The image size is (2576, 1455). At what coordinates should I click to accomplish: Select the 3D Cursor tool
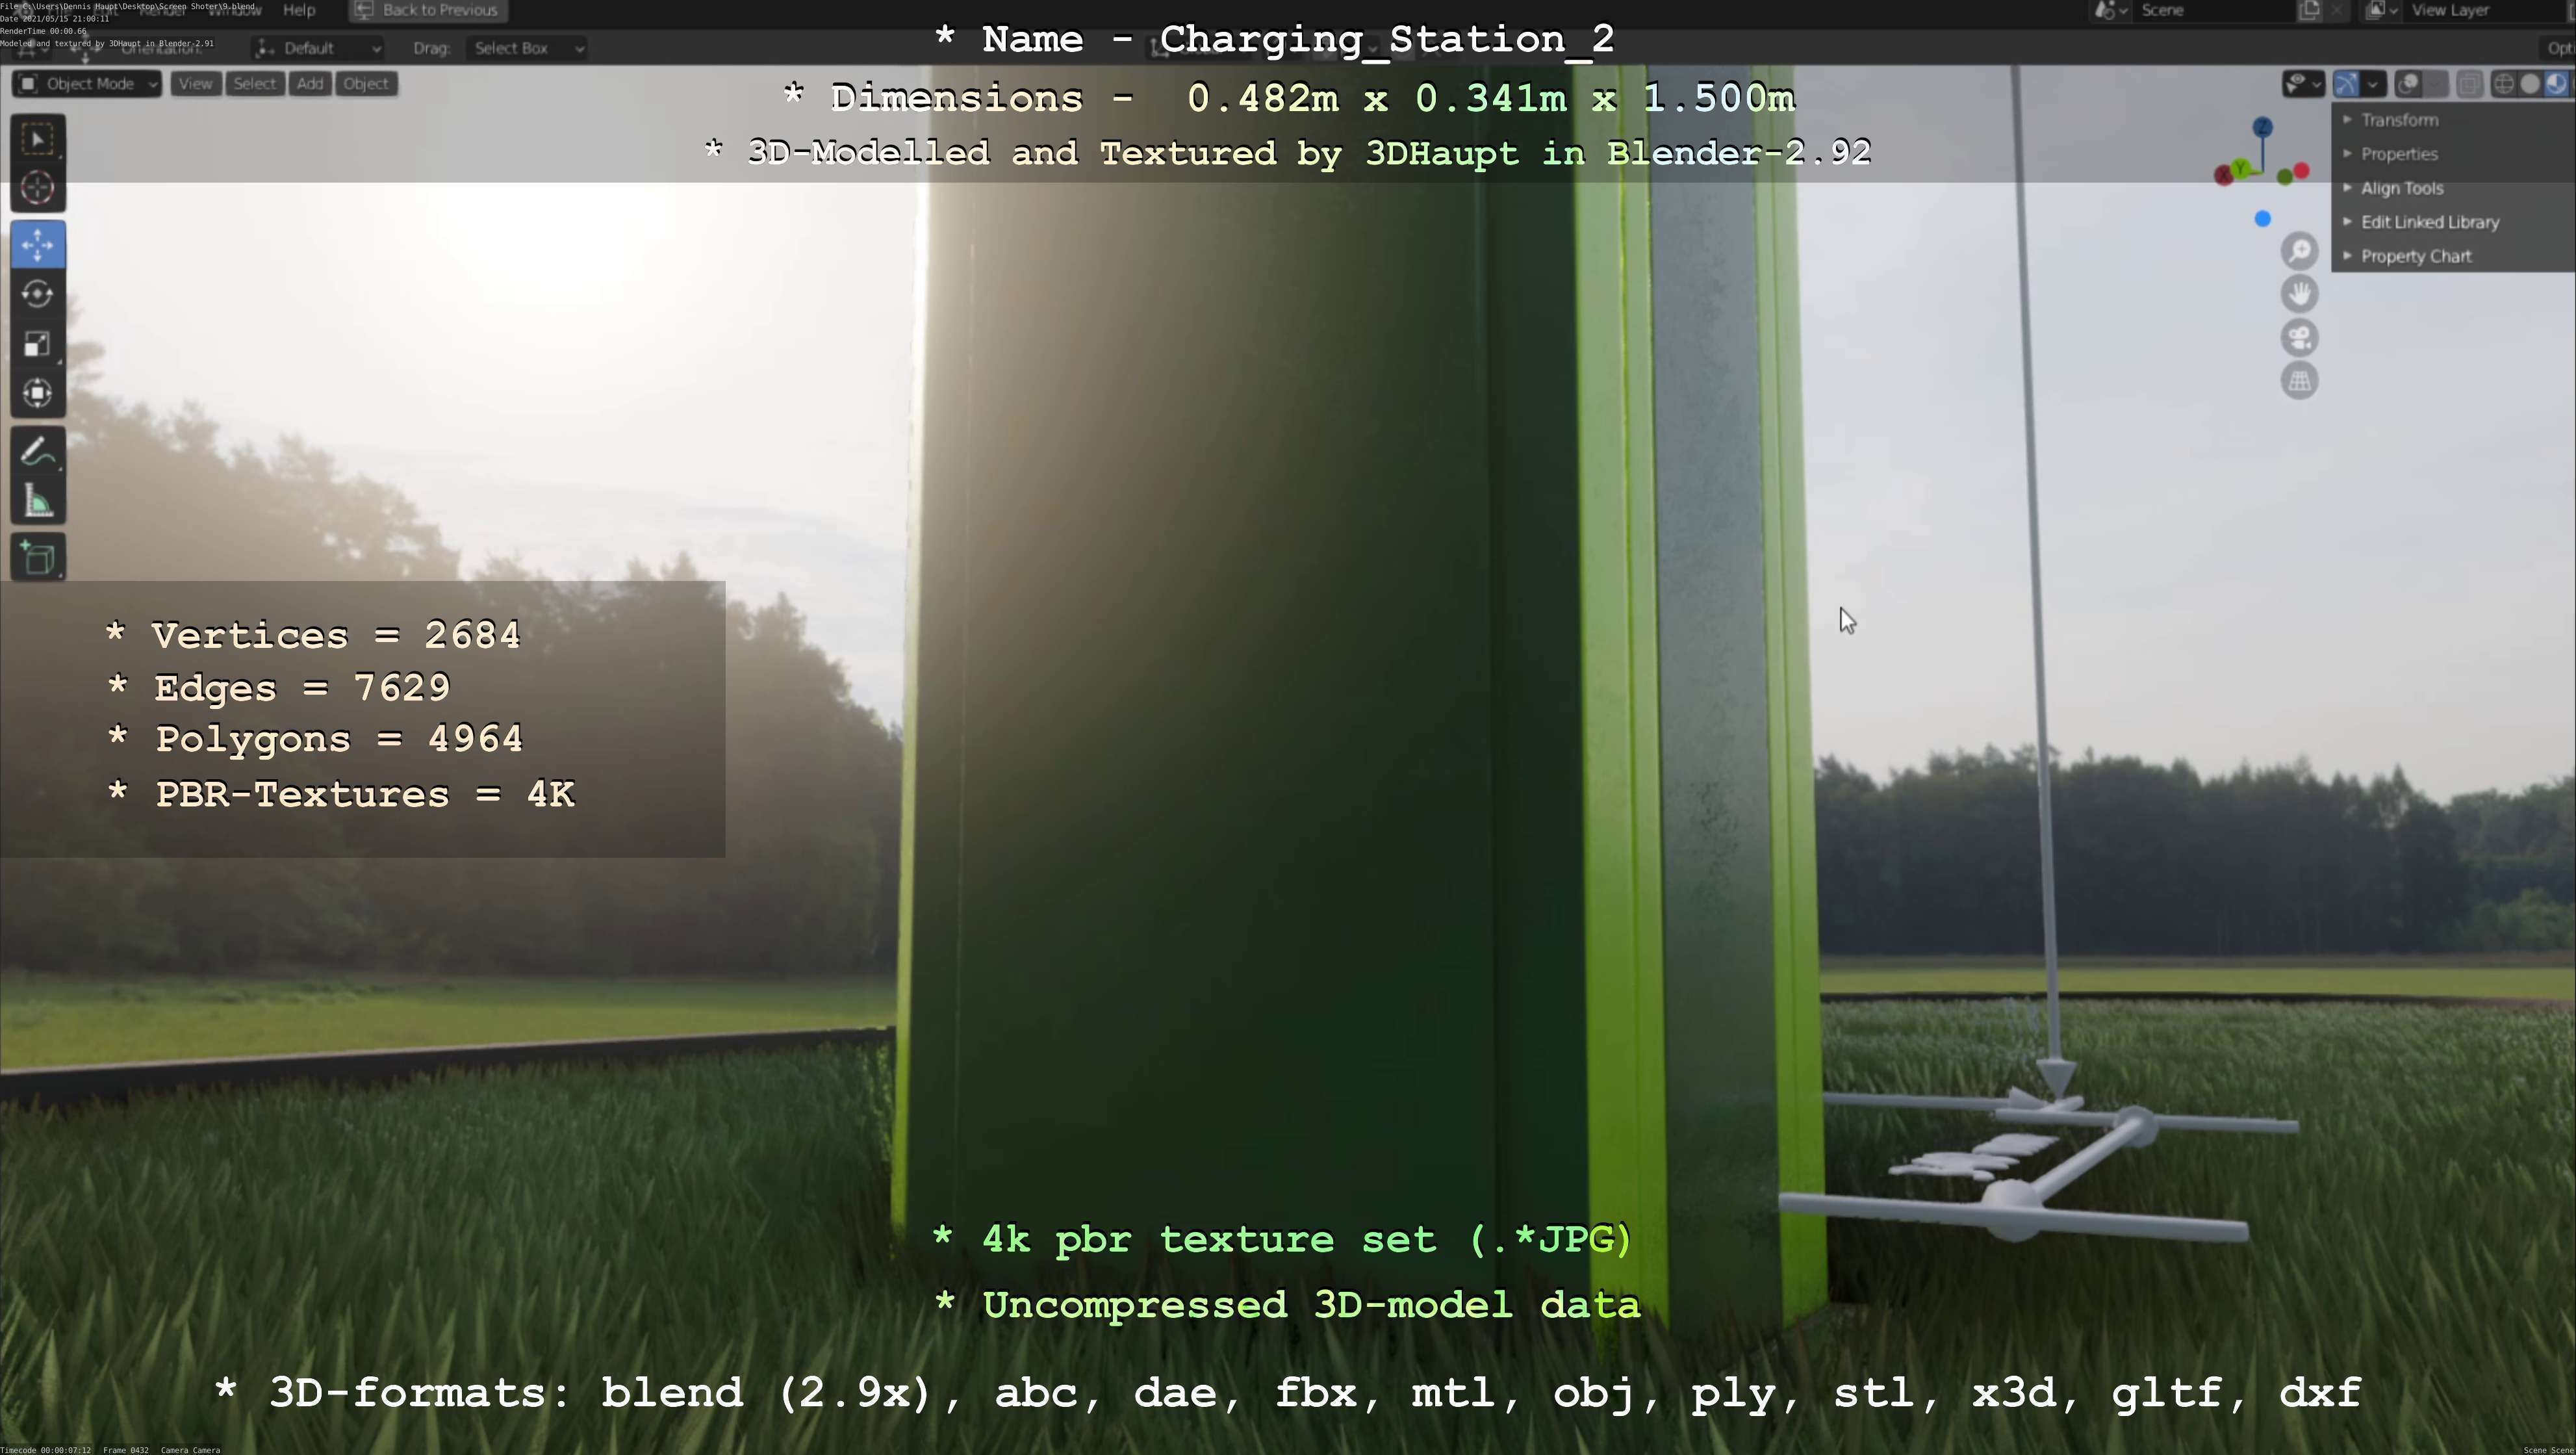[38, 188]
